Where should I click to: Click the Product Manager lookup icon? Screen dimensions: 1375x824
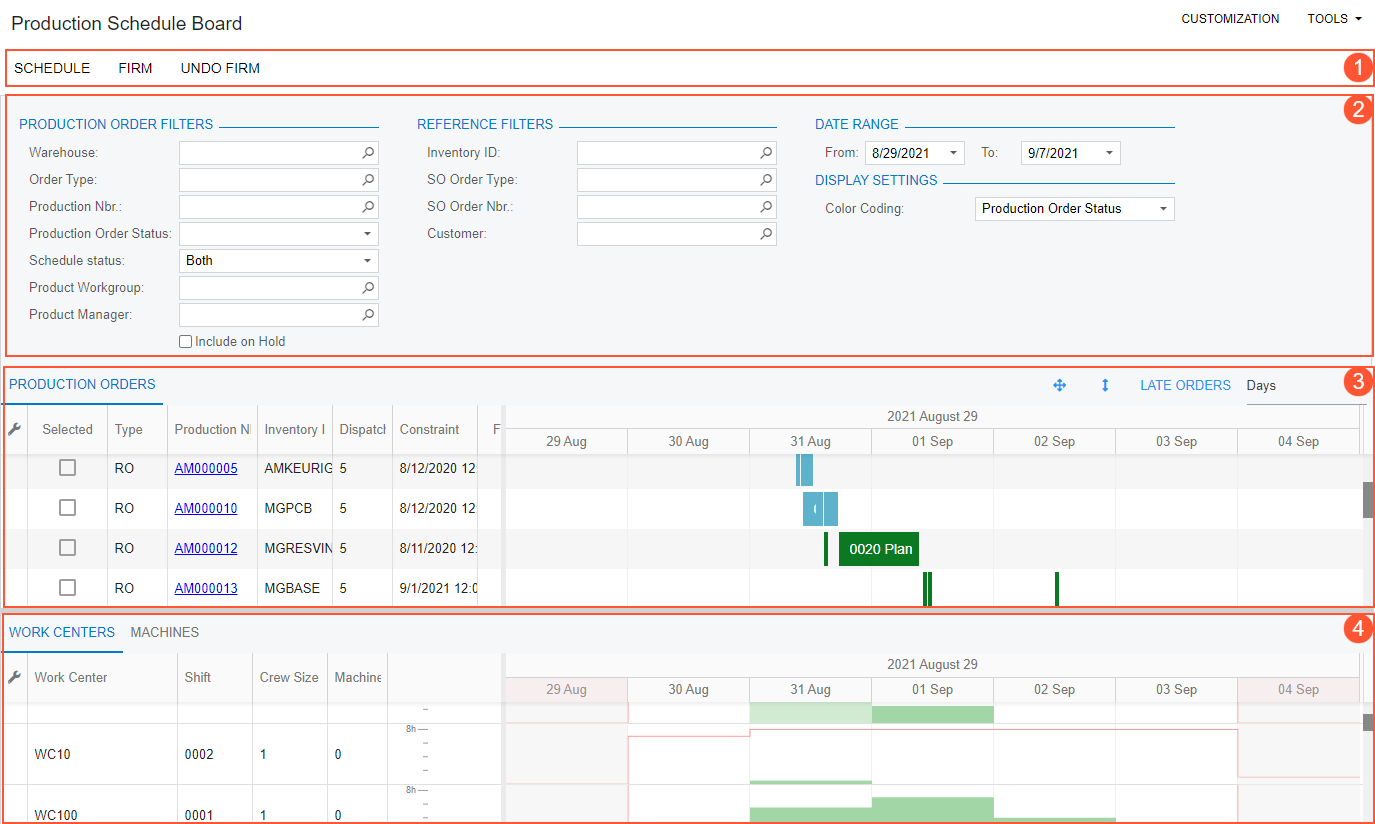click(x=368, y=315)
